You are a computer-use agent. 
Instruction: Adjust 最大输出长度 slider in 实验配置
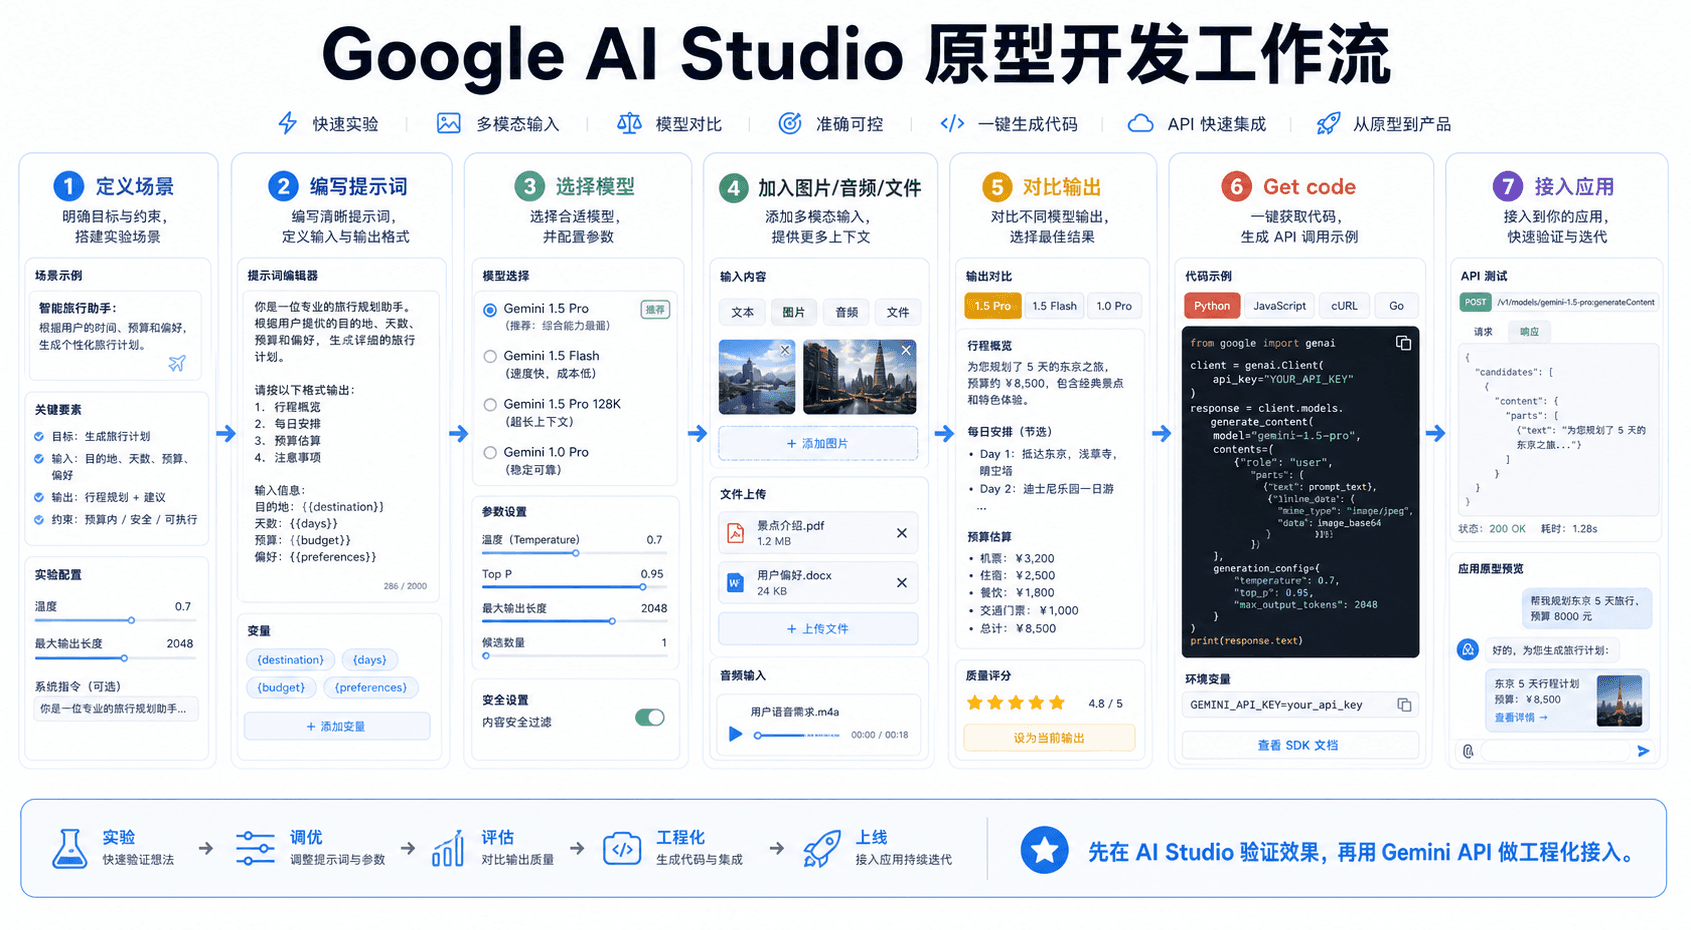[114, 658]
